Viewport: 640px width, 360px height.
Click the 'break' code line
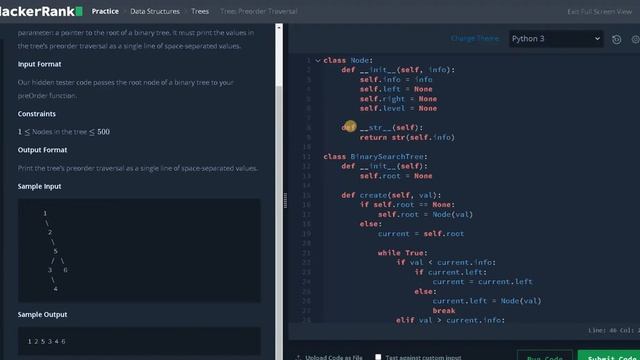click(x=444, y=311)
